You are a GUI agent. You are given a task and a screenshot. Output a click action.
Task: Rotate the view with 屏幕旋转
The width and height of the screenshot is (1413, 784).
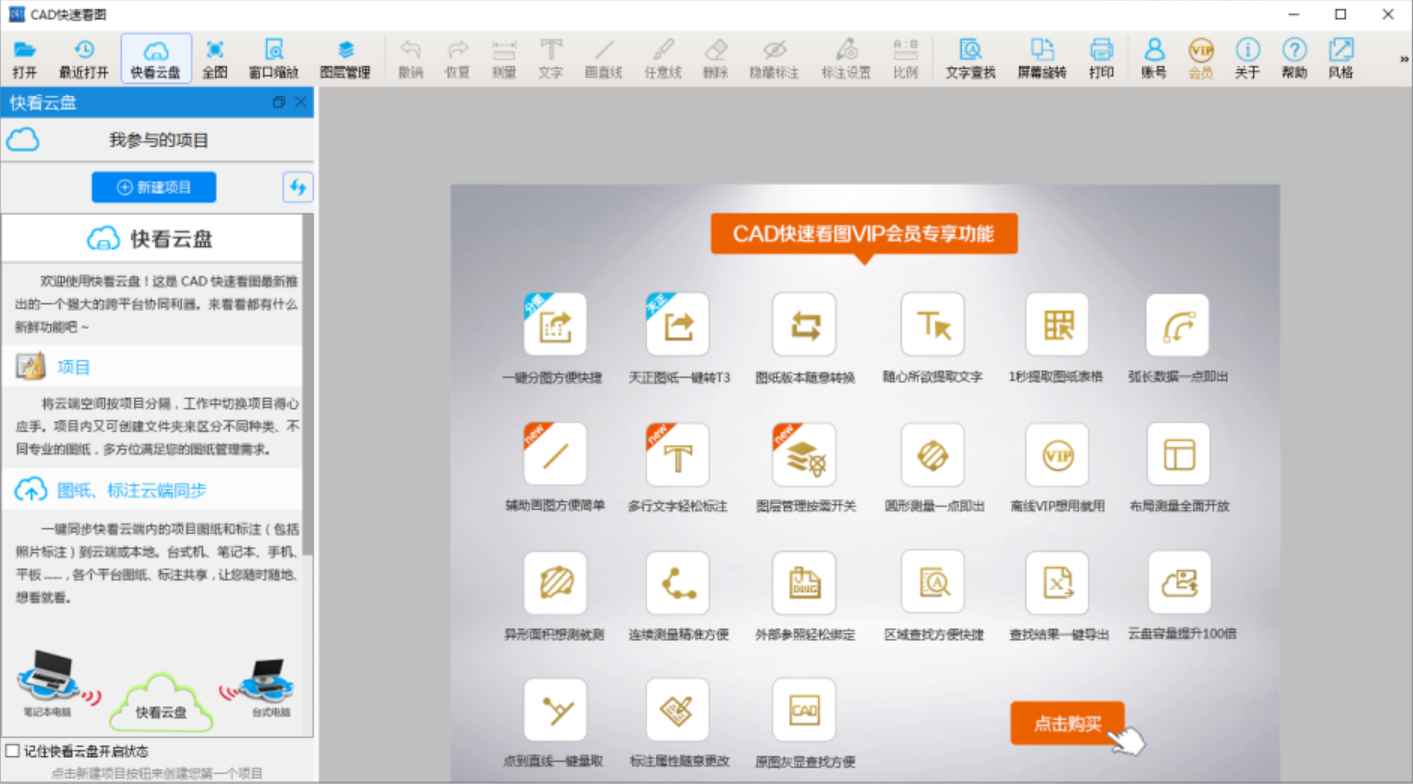pos(1043,57)
